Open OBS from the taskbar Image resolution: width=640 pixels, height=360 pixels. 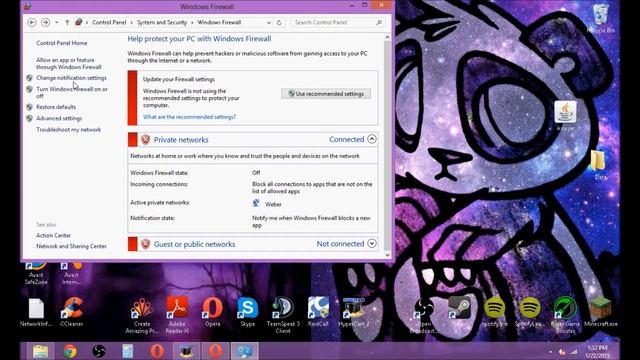(x=99, y=351)
